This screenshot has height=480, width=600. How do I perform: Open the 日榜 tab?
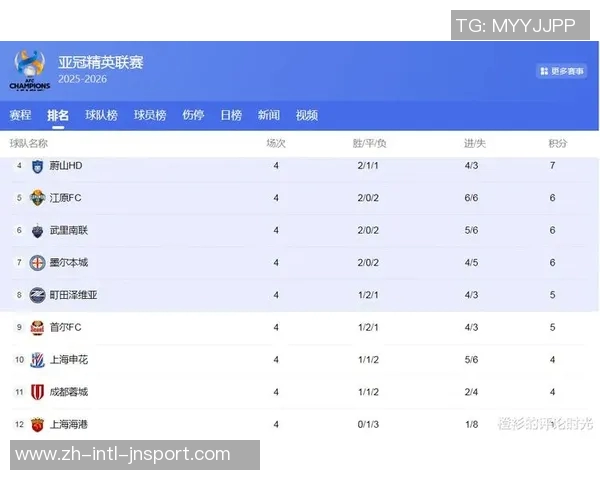click(231, 115)
